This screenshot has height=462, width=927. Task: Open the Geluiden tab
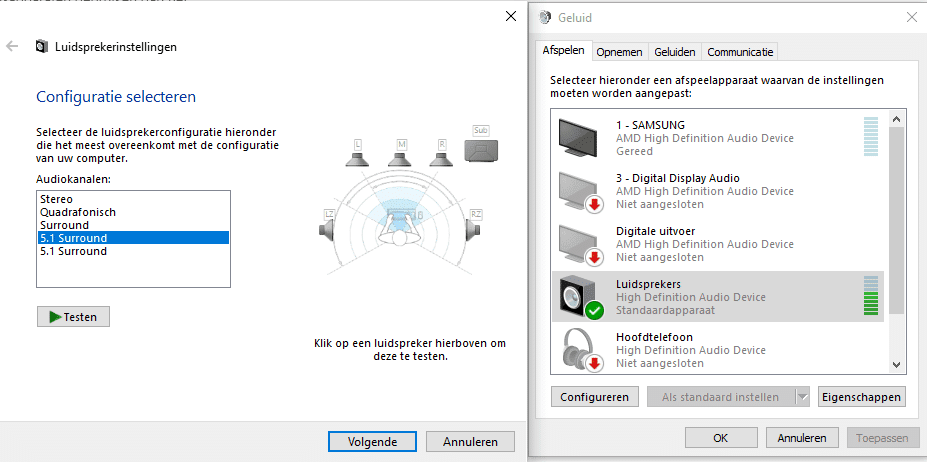point(675,52)
